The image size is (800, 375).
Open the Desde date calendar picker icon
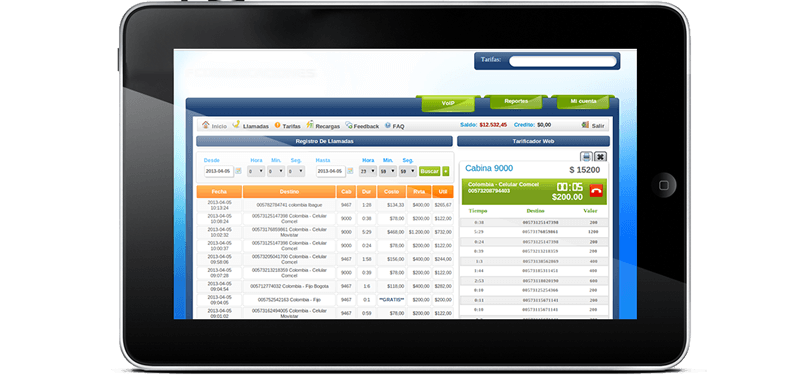[238, 171]
